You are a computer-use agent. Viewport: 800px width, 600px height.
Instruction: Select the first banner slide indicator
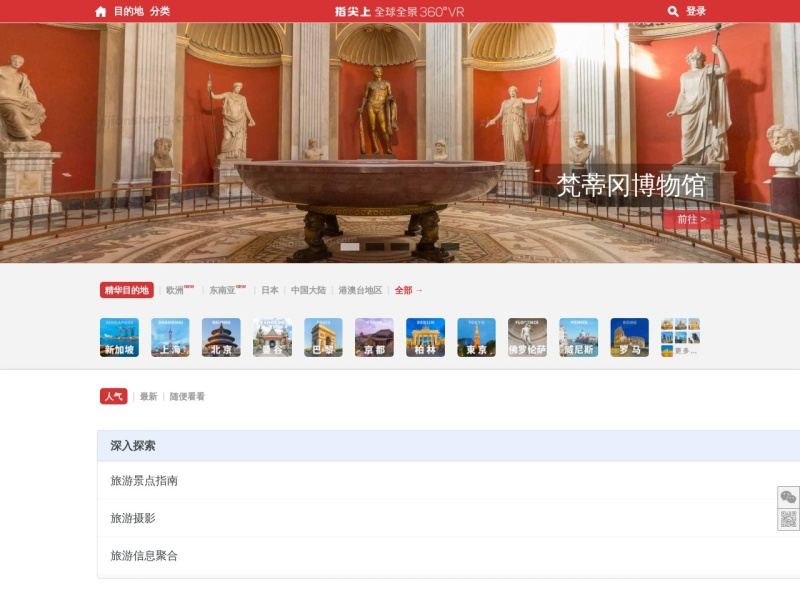[x=350, y=247]
